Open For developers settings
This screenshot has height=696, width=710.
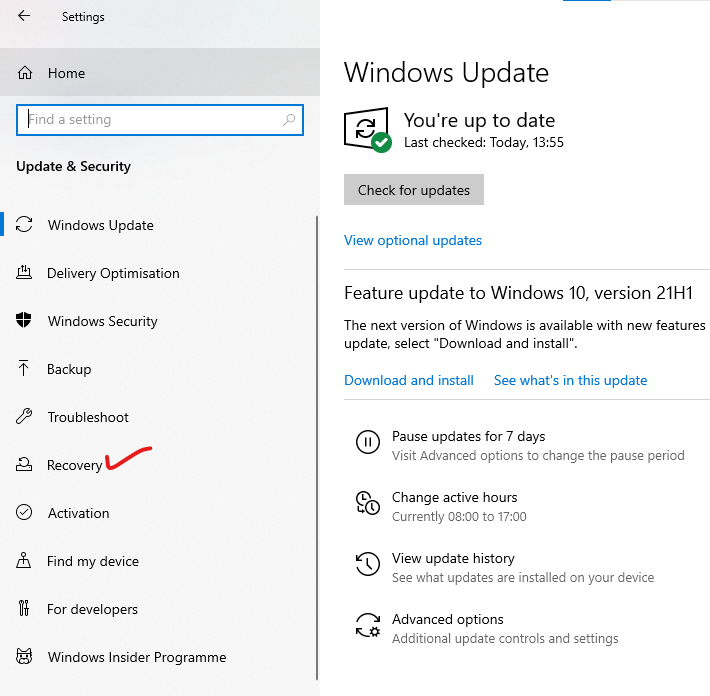[158, 609]
